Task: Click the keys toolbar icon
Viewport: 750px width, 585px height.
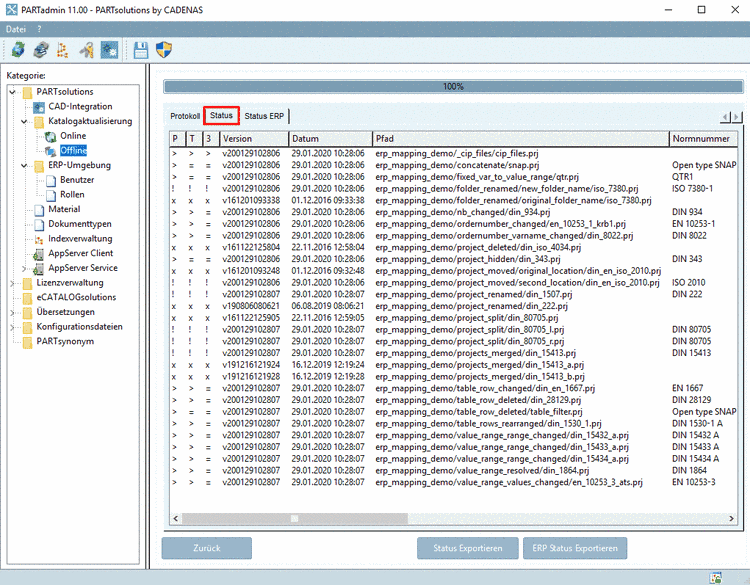Action: [87, 50]
